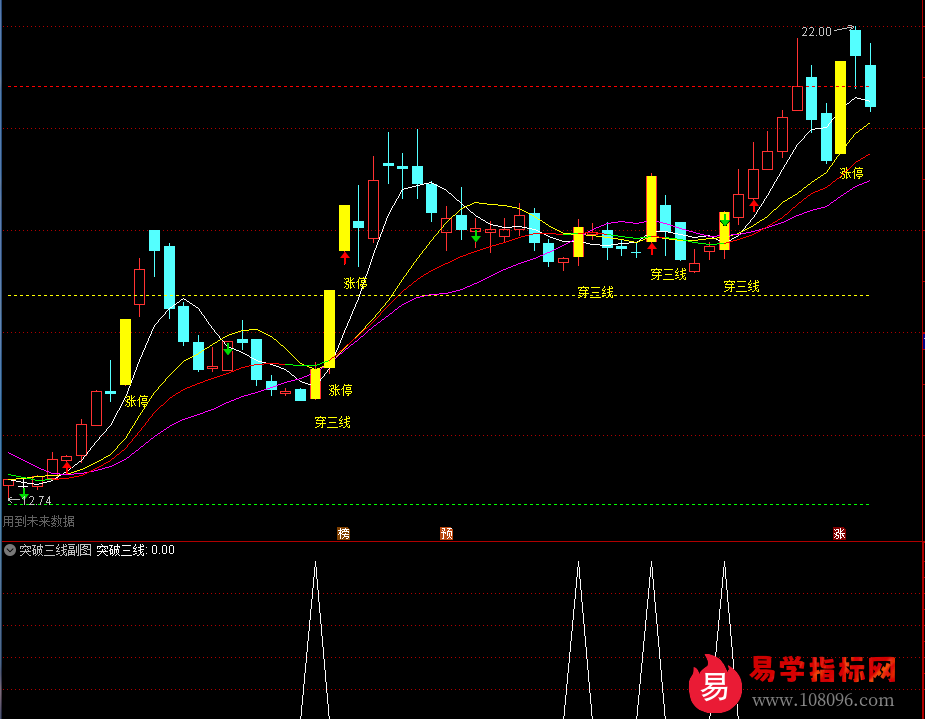The width and height of the screenshot is (925, 719).
Task: Click the 涨 info marker icon
Action: 839,534
